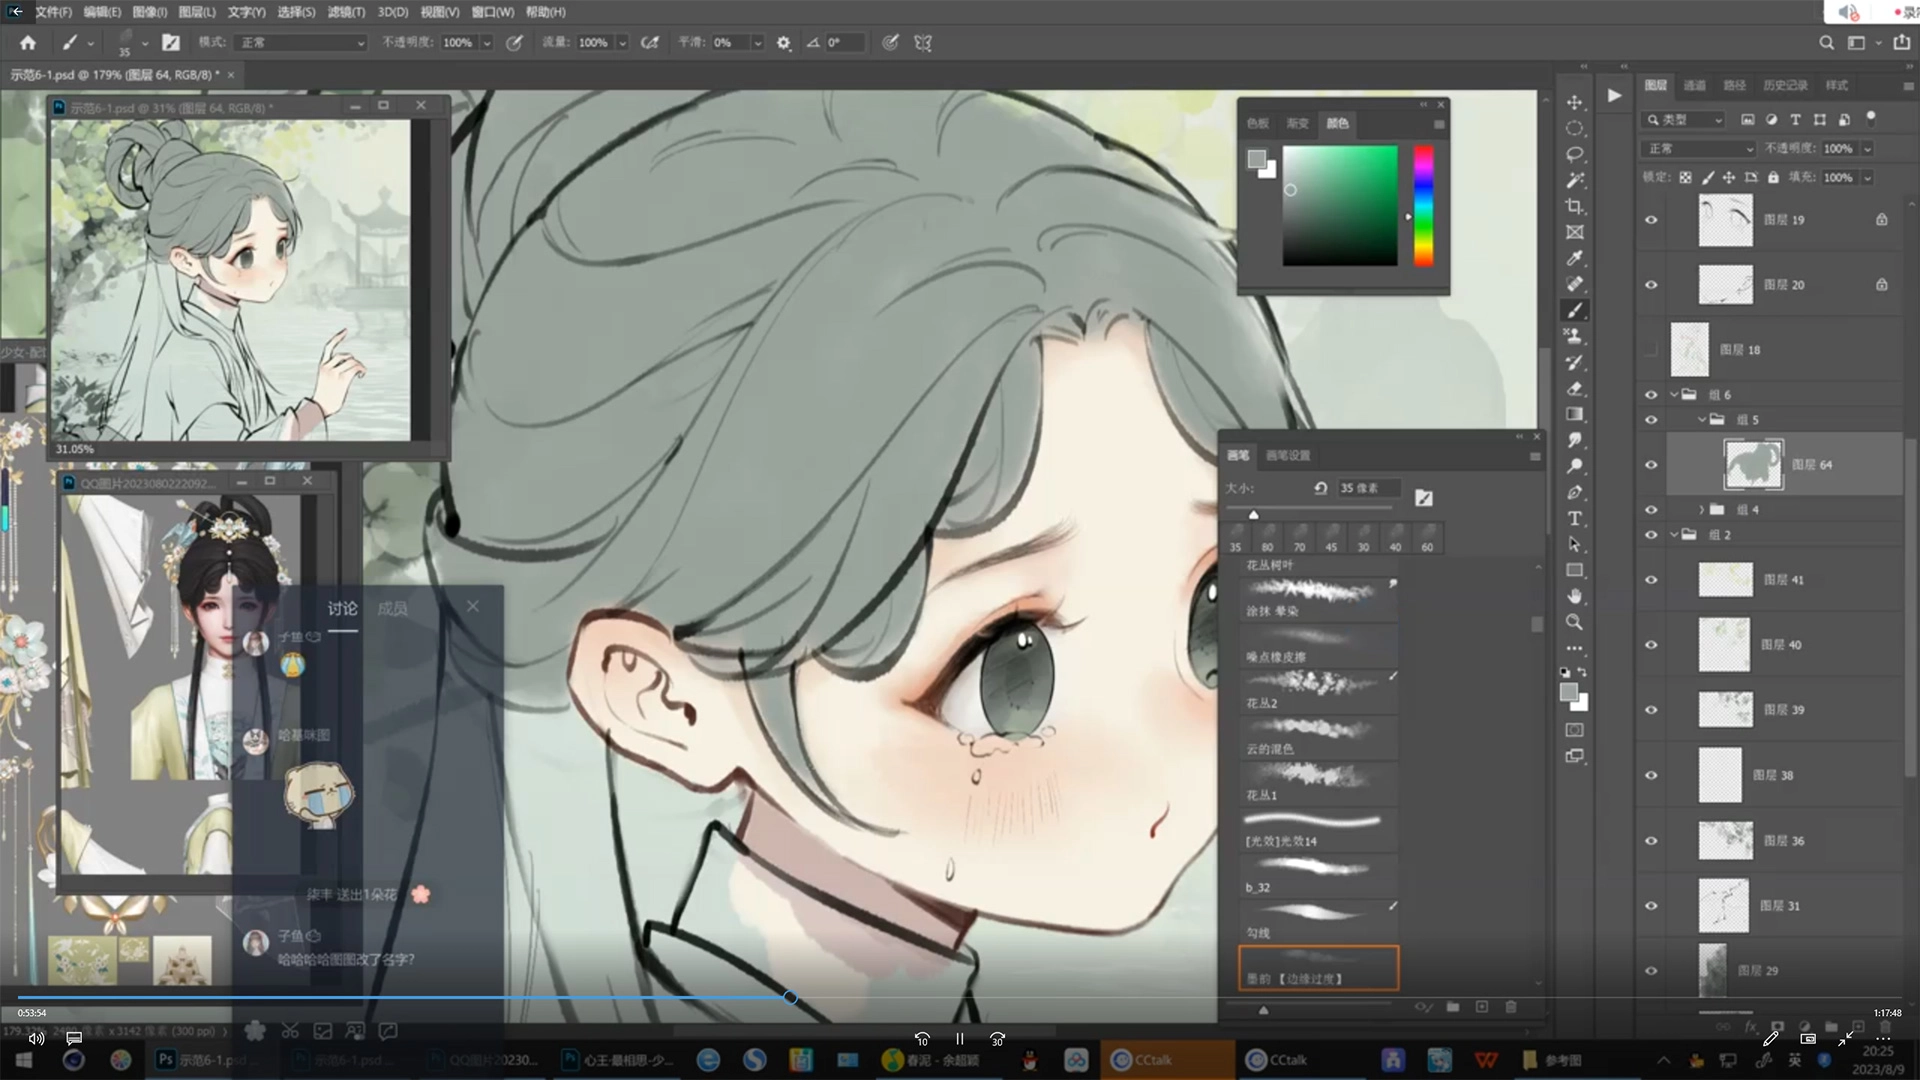Hide layer 图层 41 eye icon
1920x1080 pixels.
1651,580
